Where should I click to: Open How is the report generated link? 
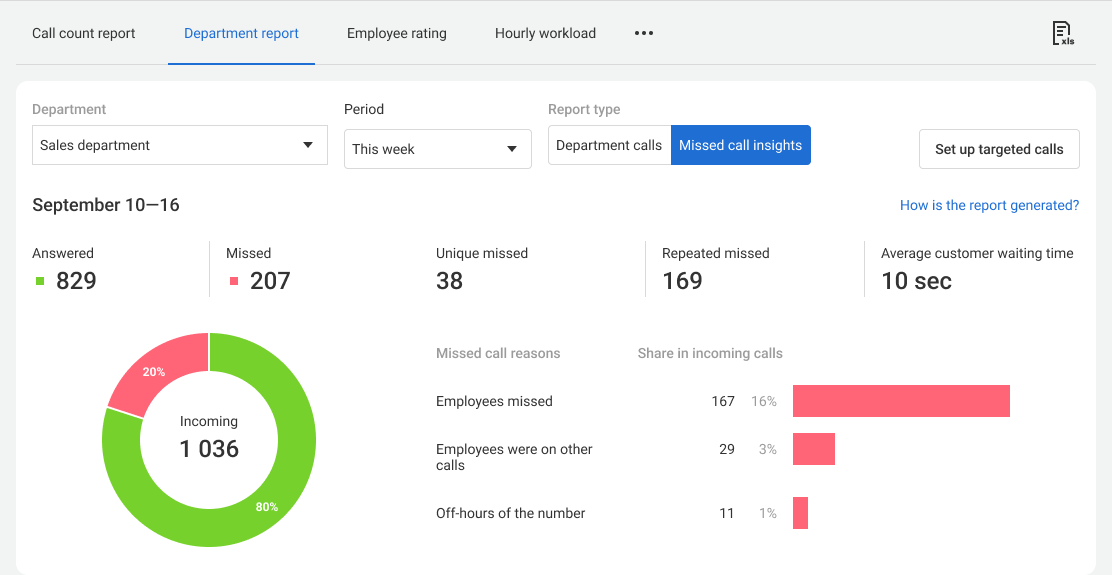[989, 205]
